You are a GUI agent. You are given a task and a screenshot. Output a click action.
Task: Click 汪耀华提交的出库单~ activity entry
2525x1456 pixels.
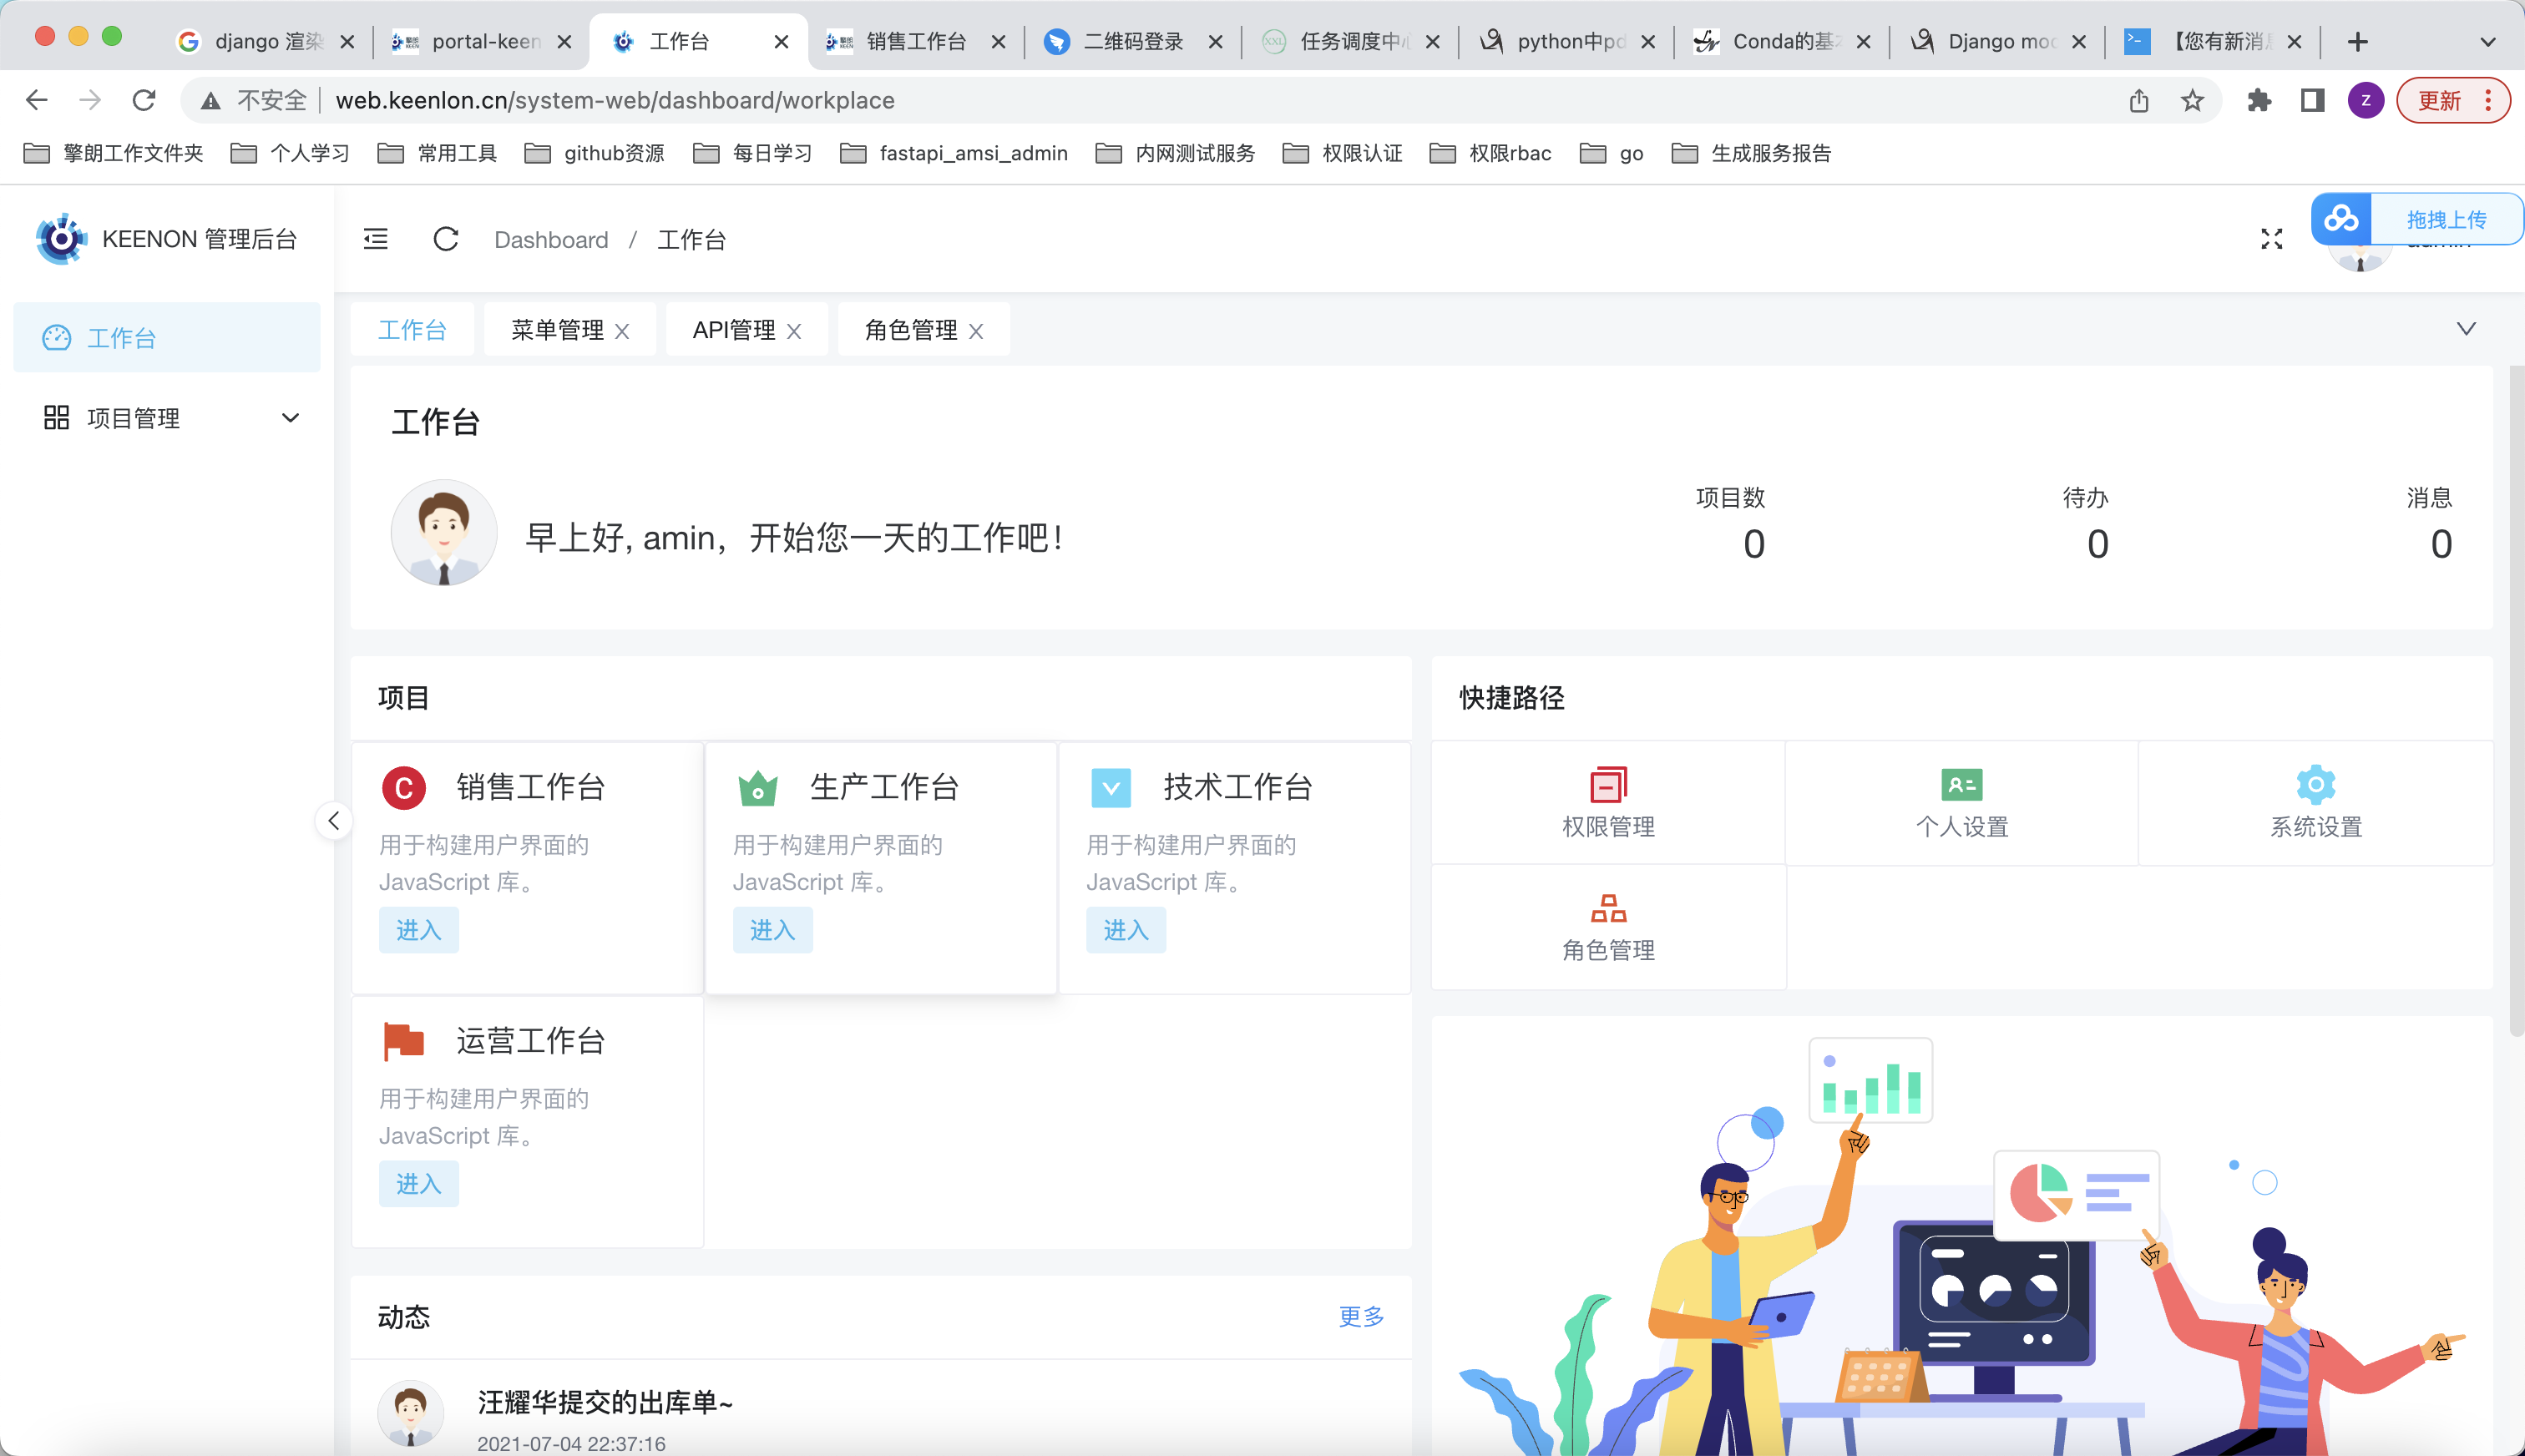605,1402
